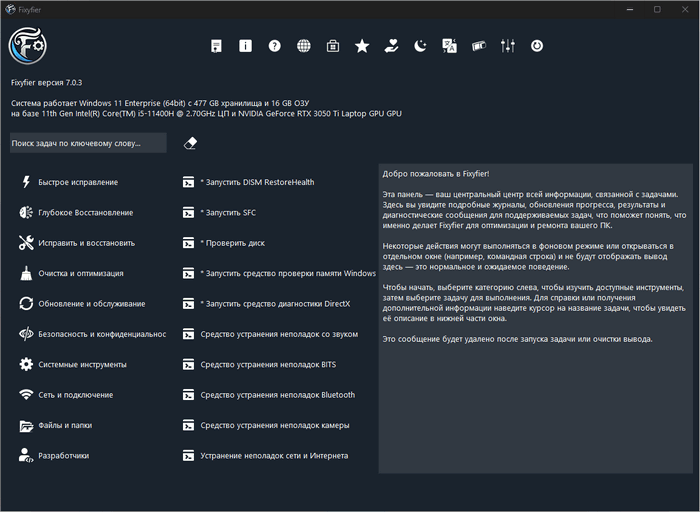
Task: Click the Средство устранения неполадок BITS text
Action: (x=268, y=365)
